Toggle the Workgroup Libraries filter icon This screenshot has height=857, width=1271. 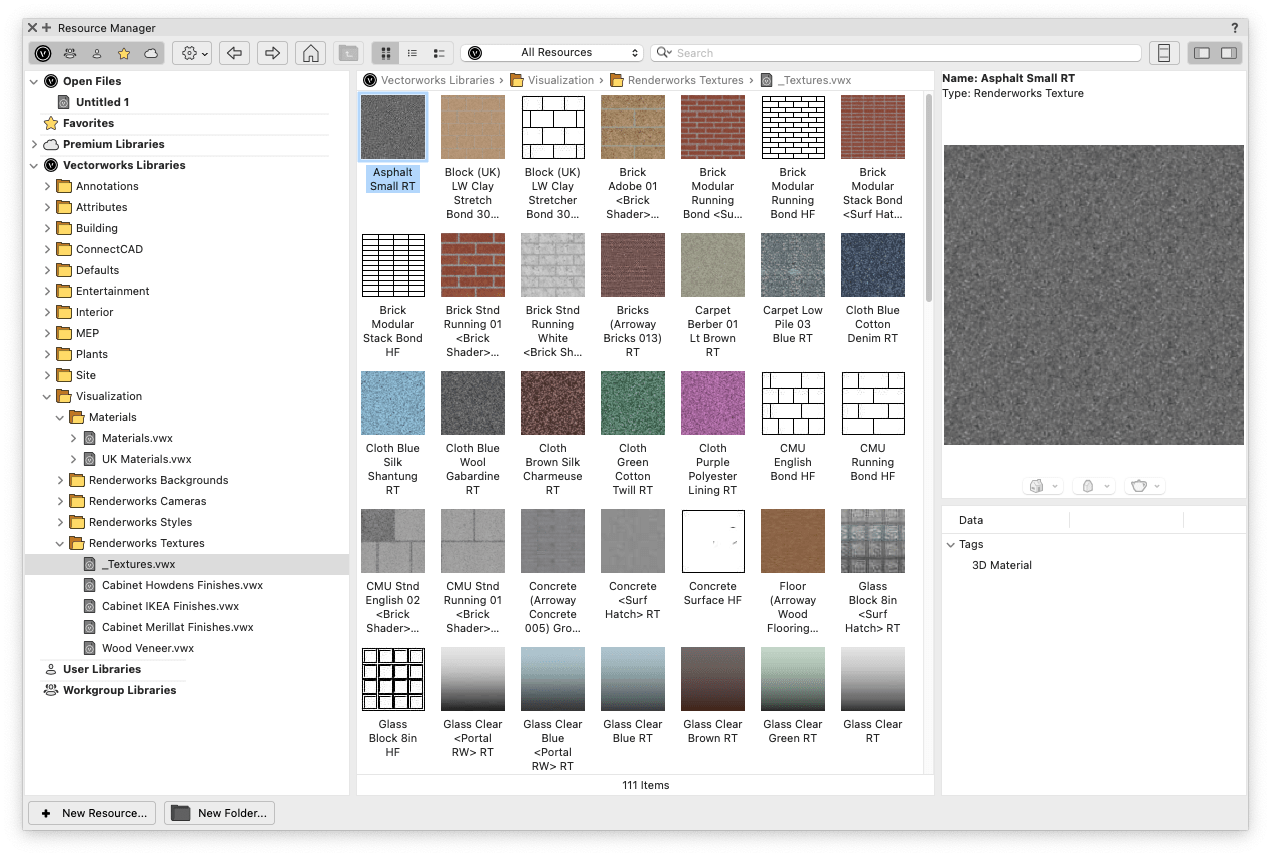point(70,53)
